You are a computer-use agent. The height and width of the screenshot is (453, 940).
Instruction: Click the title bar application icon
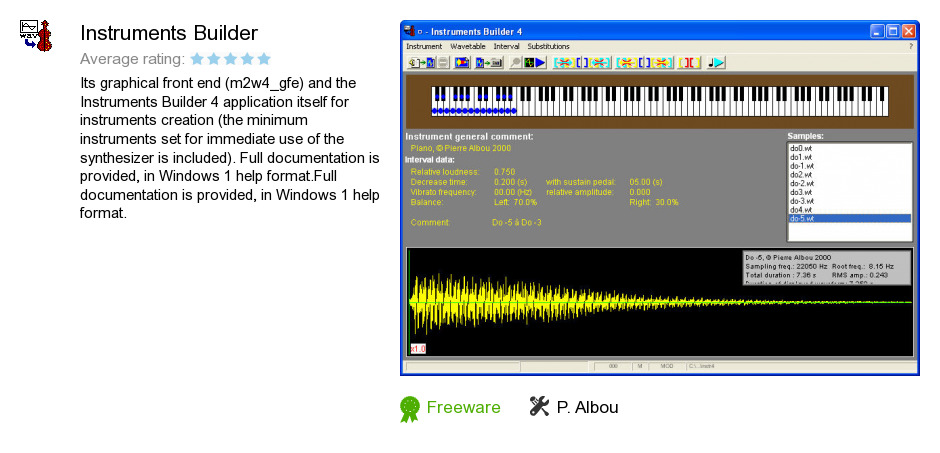pyautogui.click(x=409, y=31)
